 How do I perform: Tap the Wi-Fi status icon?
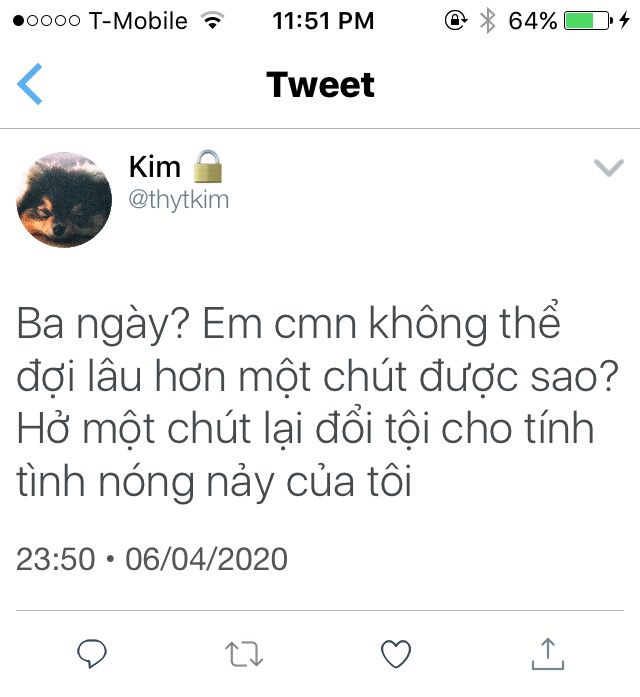click(x=212, y=20)
